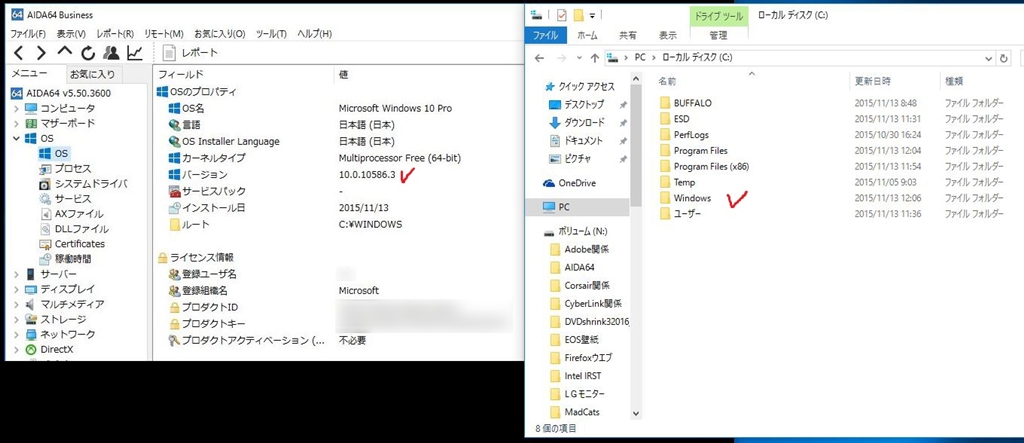Click Explorer up-folder arrow

tap(594, 57)
